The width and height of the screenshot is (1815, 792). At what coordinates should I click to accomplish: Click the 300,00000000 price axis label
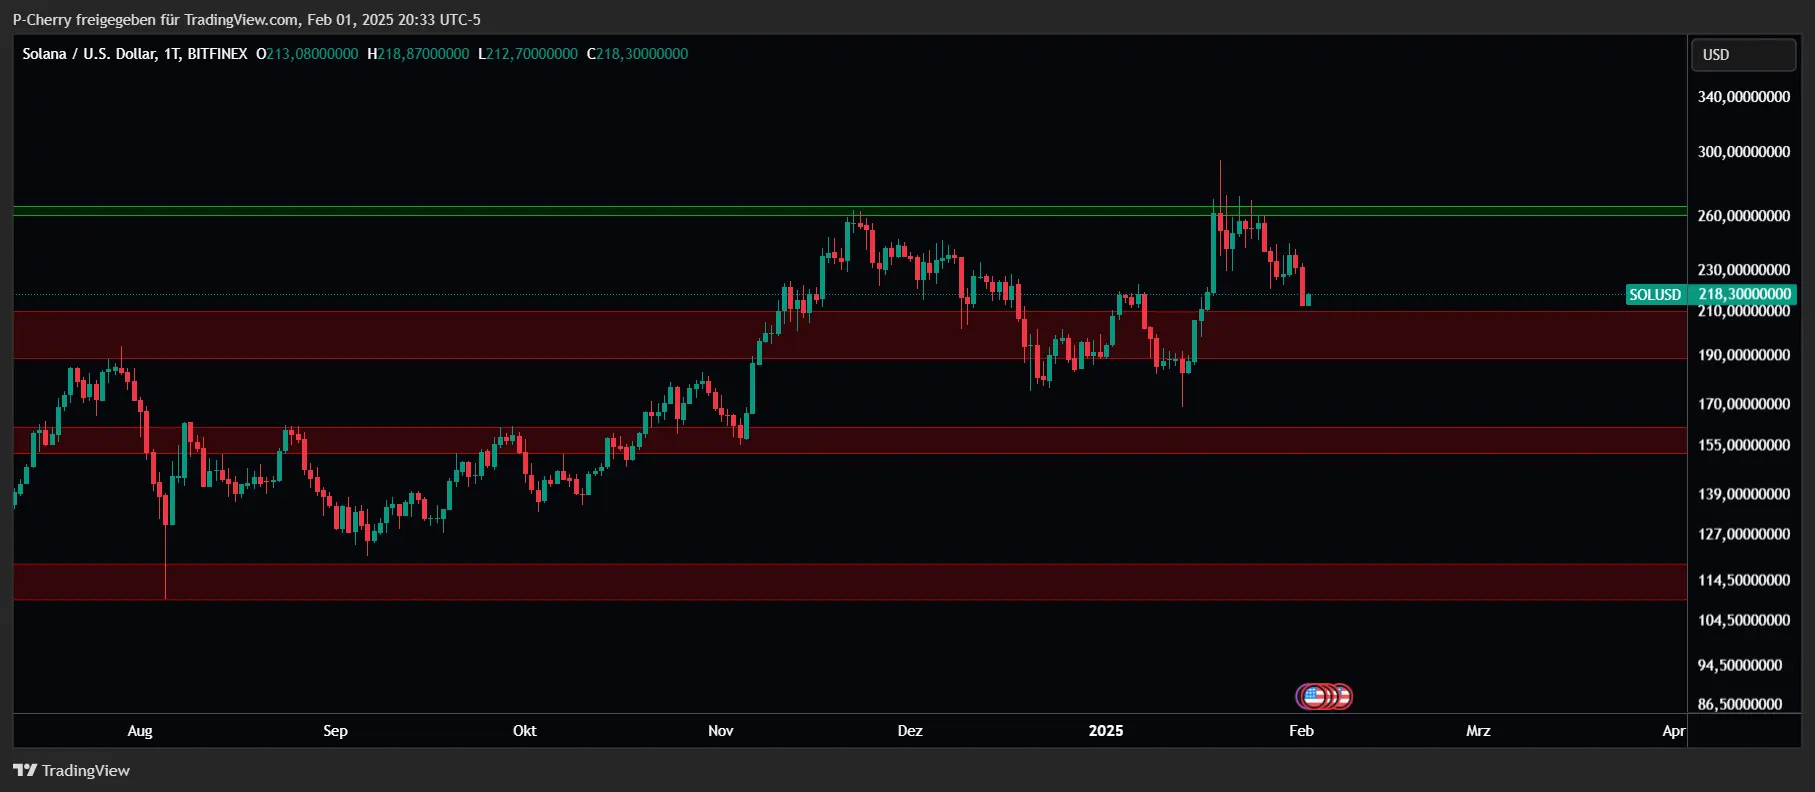[1744, 152]
